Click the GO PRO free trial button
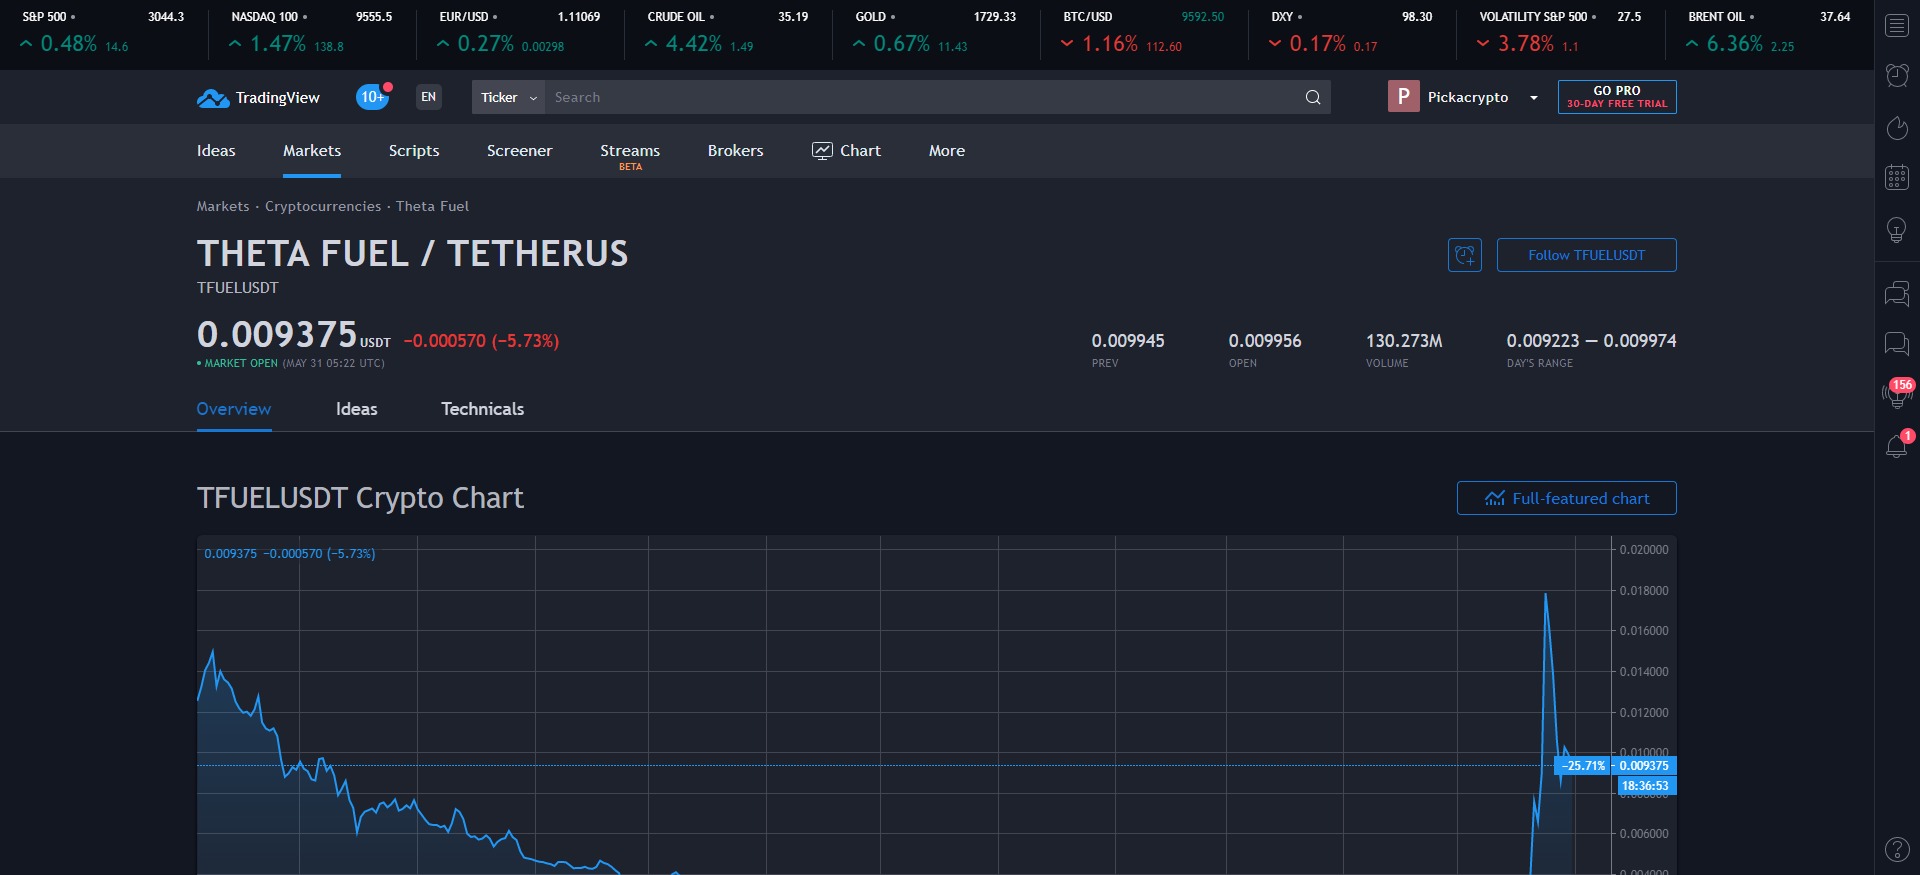The height and width of the screenshot is (875, 1920). pyautogui.click(x=1617, y=97)
